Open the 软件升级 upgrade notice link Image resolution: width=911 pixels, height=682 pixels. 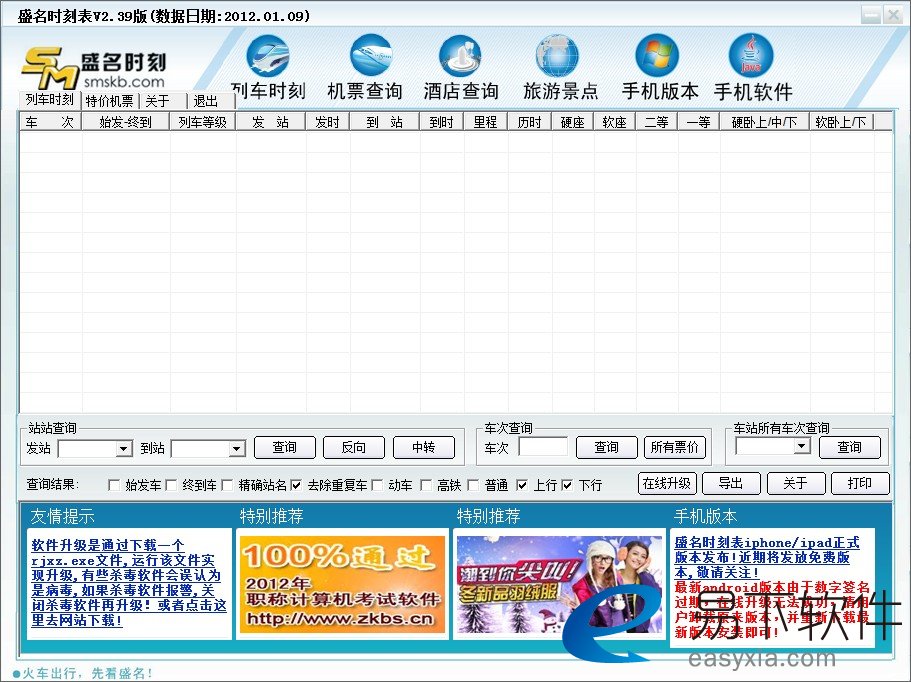tap(129, 583)
